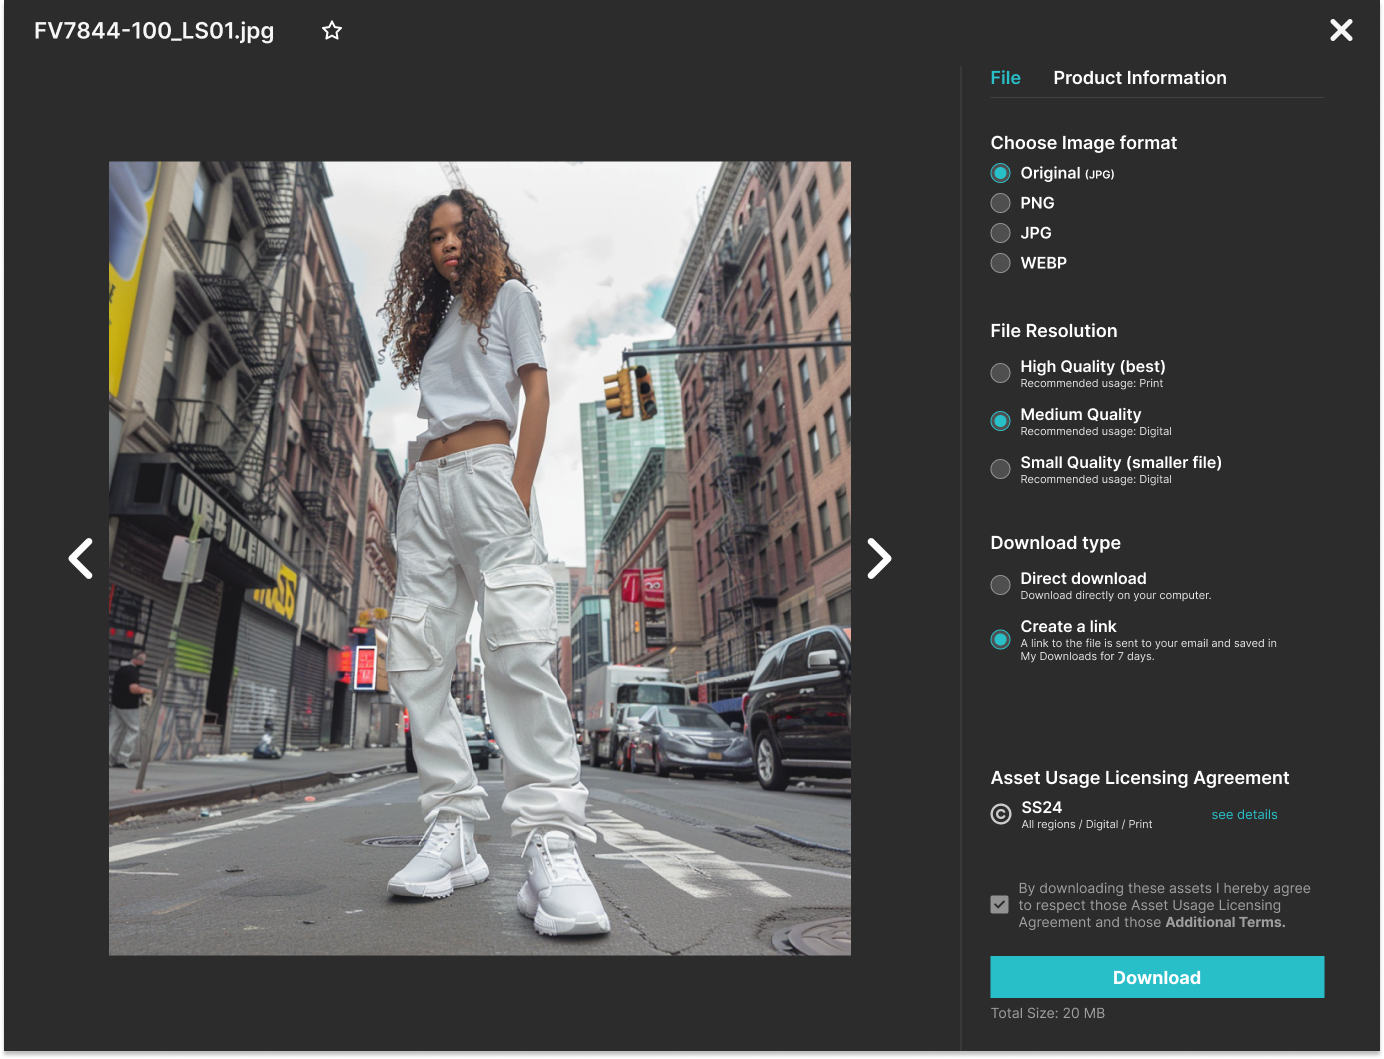Click the Additional Terms link
Image resolution: width=1384 pixels, height=1059 pixels.
tap(1224, 922)
